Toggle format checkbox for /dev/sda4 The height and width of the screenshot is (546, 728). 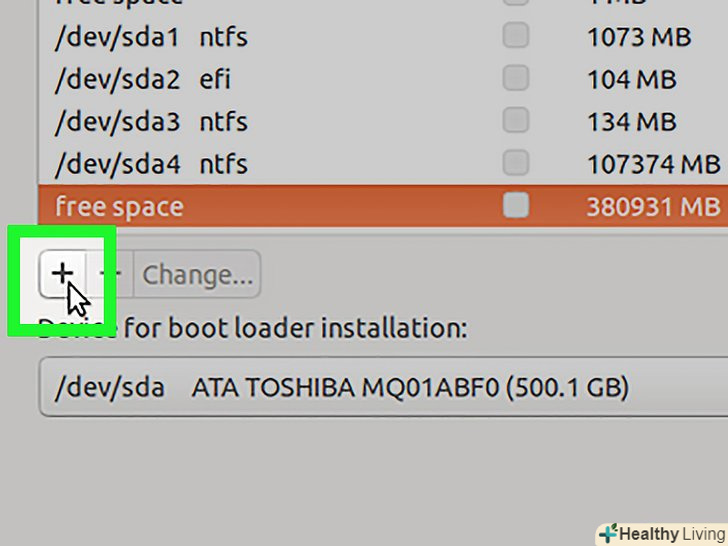click(515, 162)
